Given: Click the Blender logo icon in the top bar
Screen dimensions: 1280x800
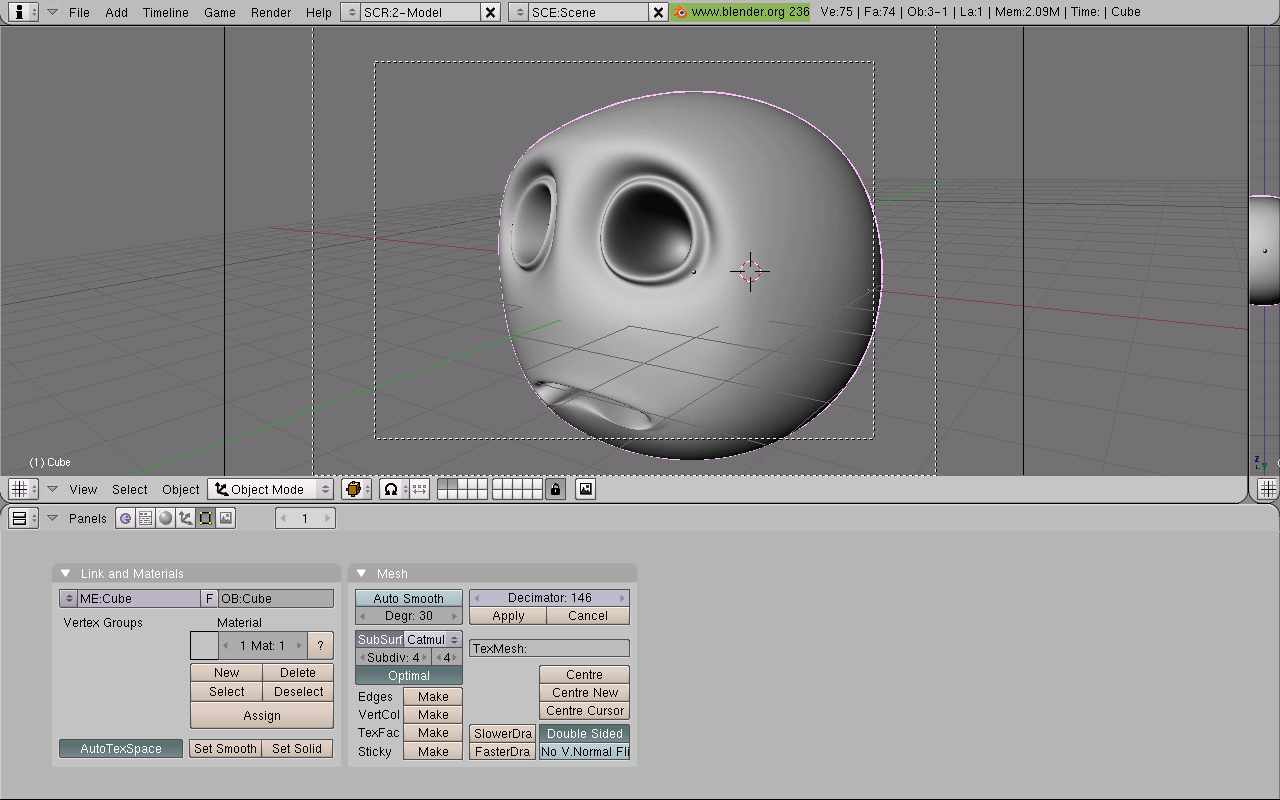Looking at the screenshot, I should (x=681, y=12).
